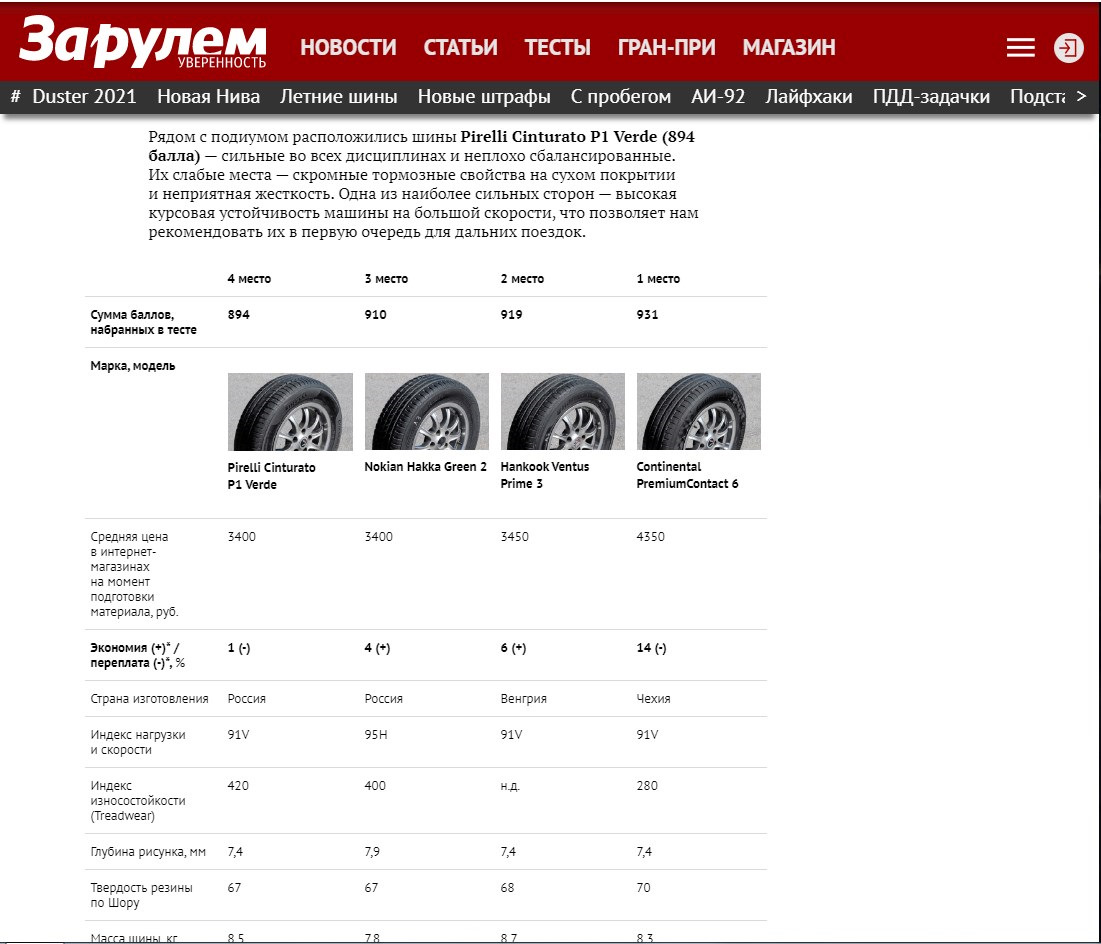Click the country cell 'Чехия'
The width and height of the screenshot is (1101, 944).
tap(654, 699)
